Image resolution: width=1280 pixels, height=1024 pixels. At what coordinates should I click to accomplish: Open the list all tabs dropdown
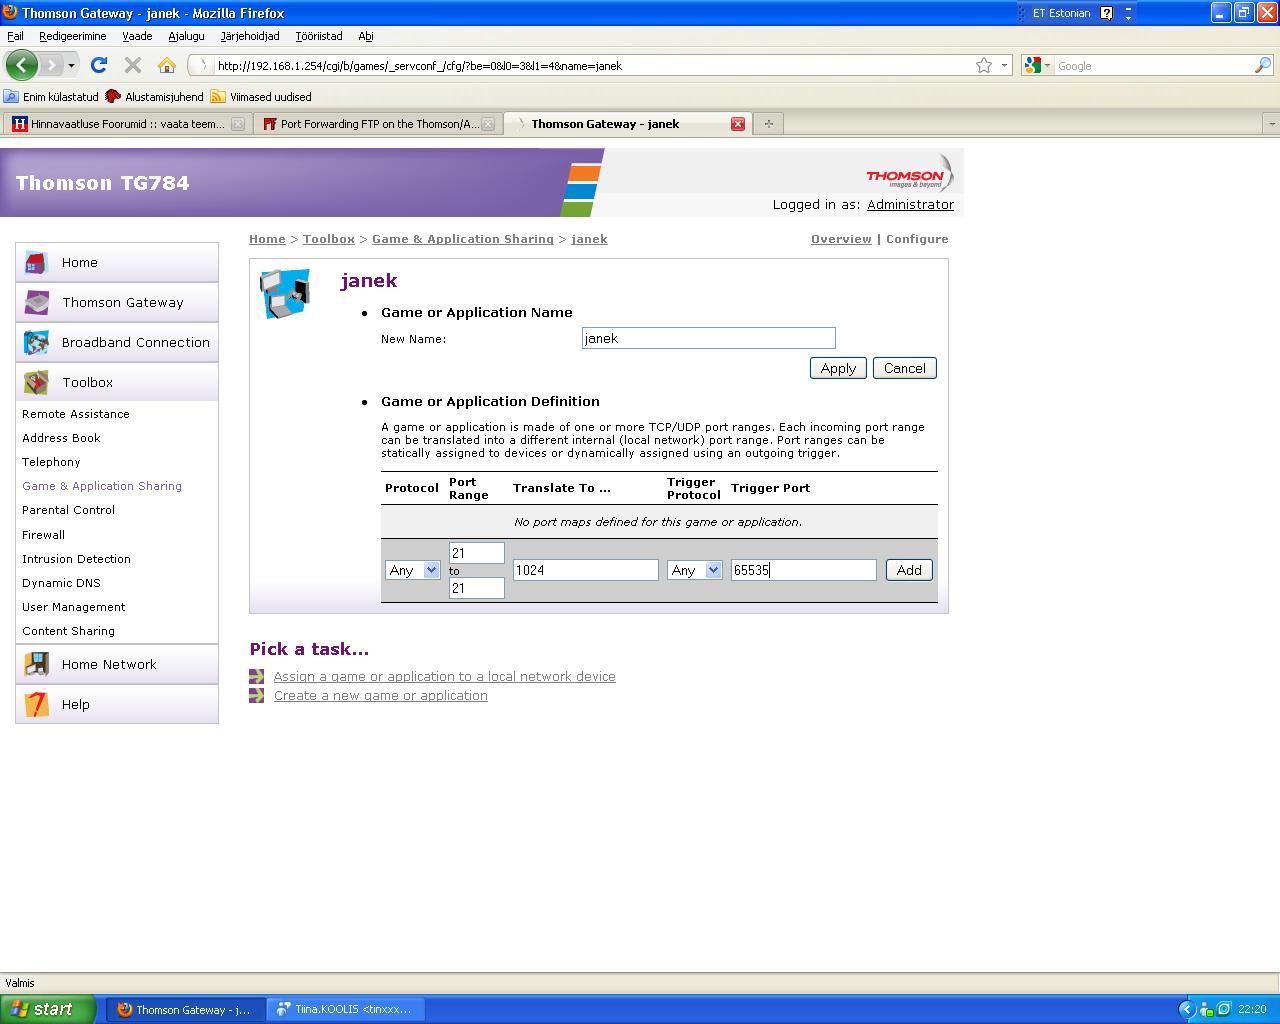point(1271,124)
